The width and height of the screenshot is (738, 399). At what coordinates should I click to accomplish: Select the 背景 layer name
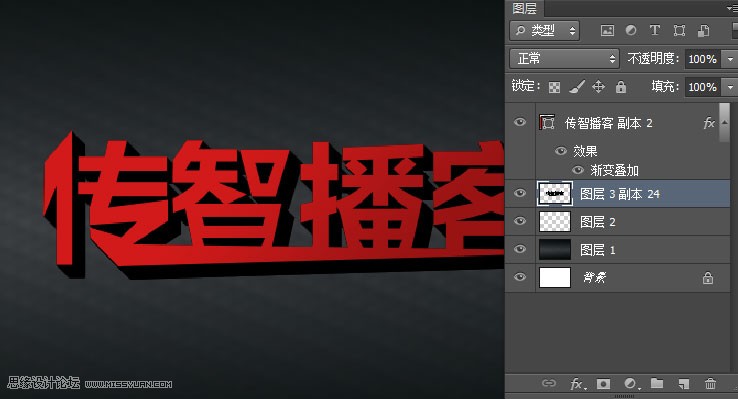point(594,278)
